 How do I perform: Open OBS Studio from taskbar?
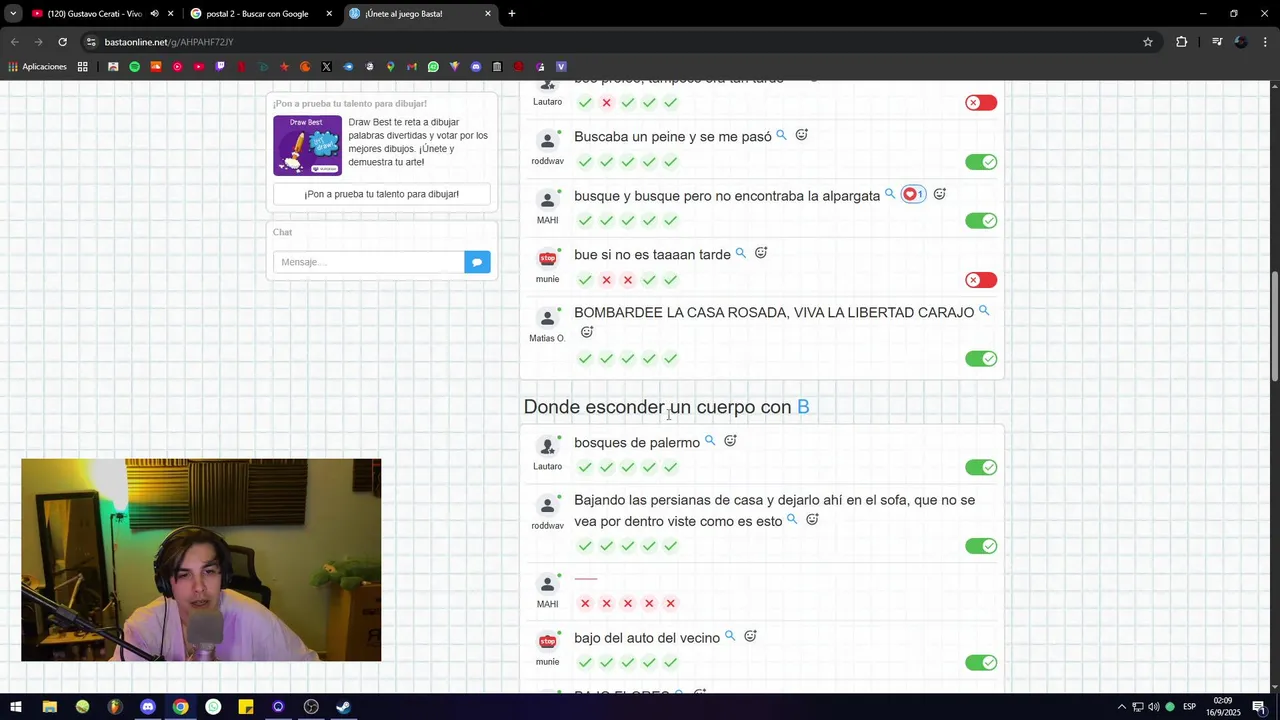pos(311,707)
